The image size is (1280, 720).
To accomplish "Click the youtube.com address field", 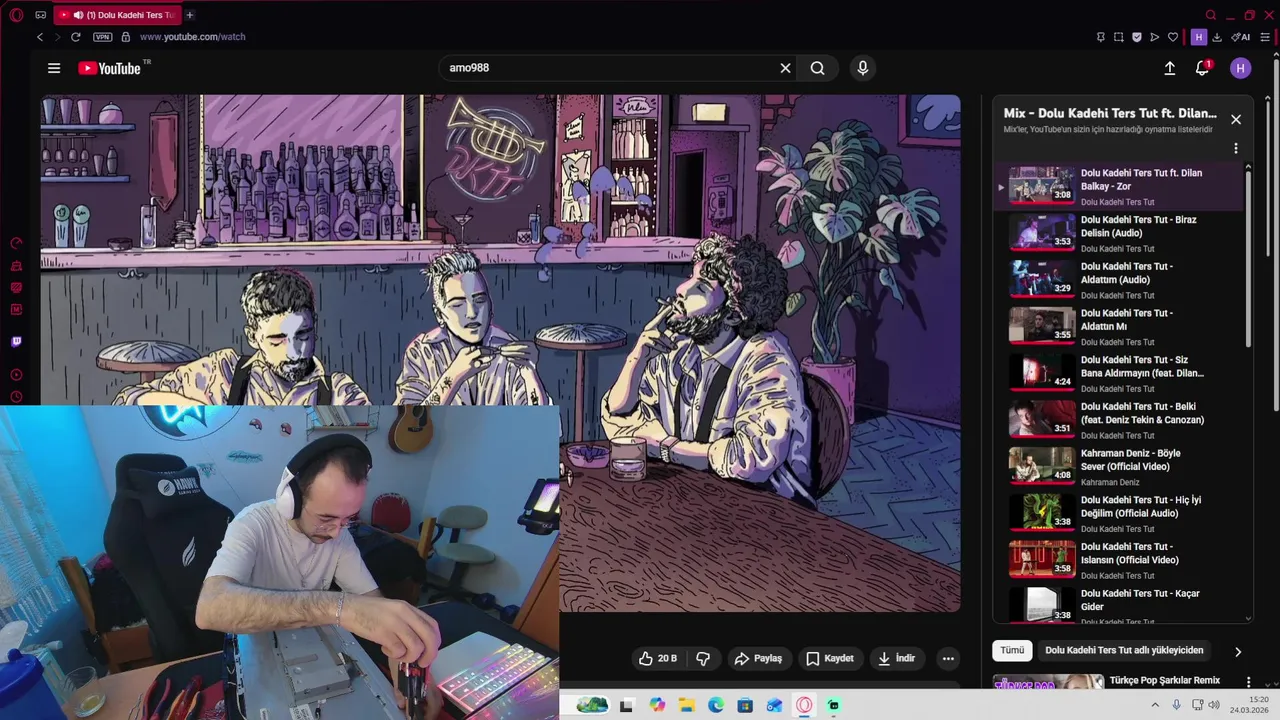I will tap(192, 37).
